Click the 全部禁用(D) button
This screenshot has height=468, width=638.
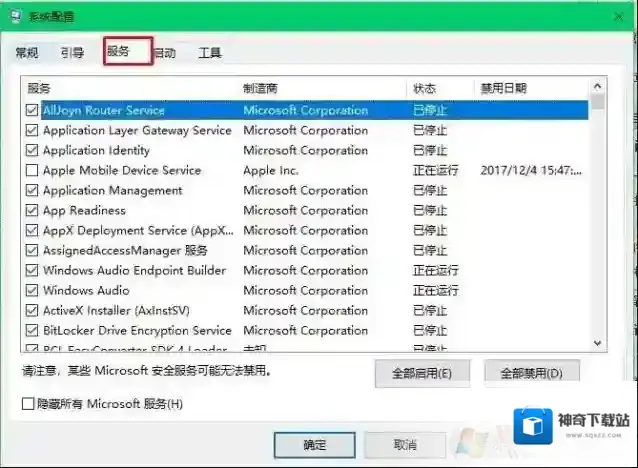532,374
